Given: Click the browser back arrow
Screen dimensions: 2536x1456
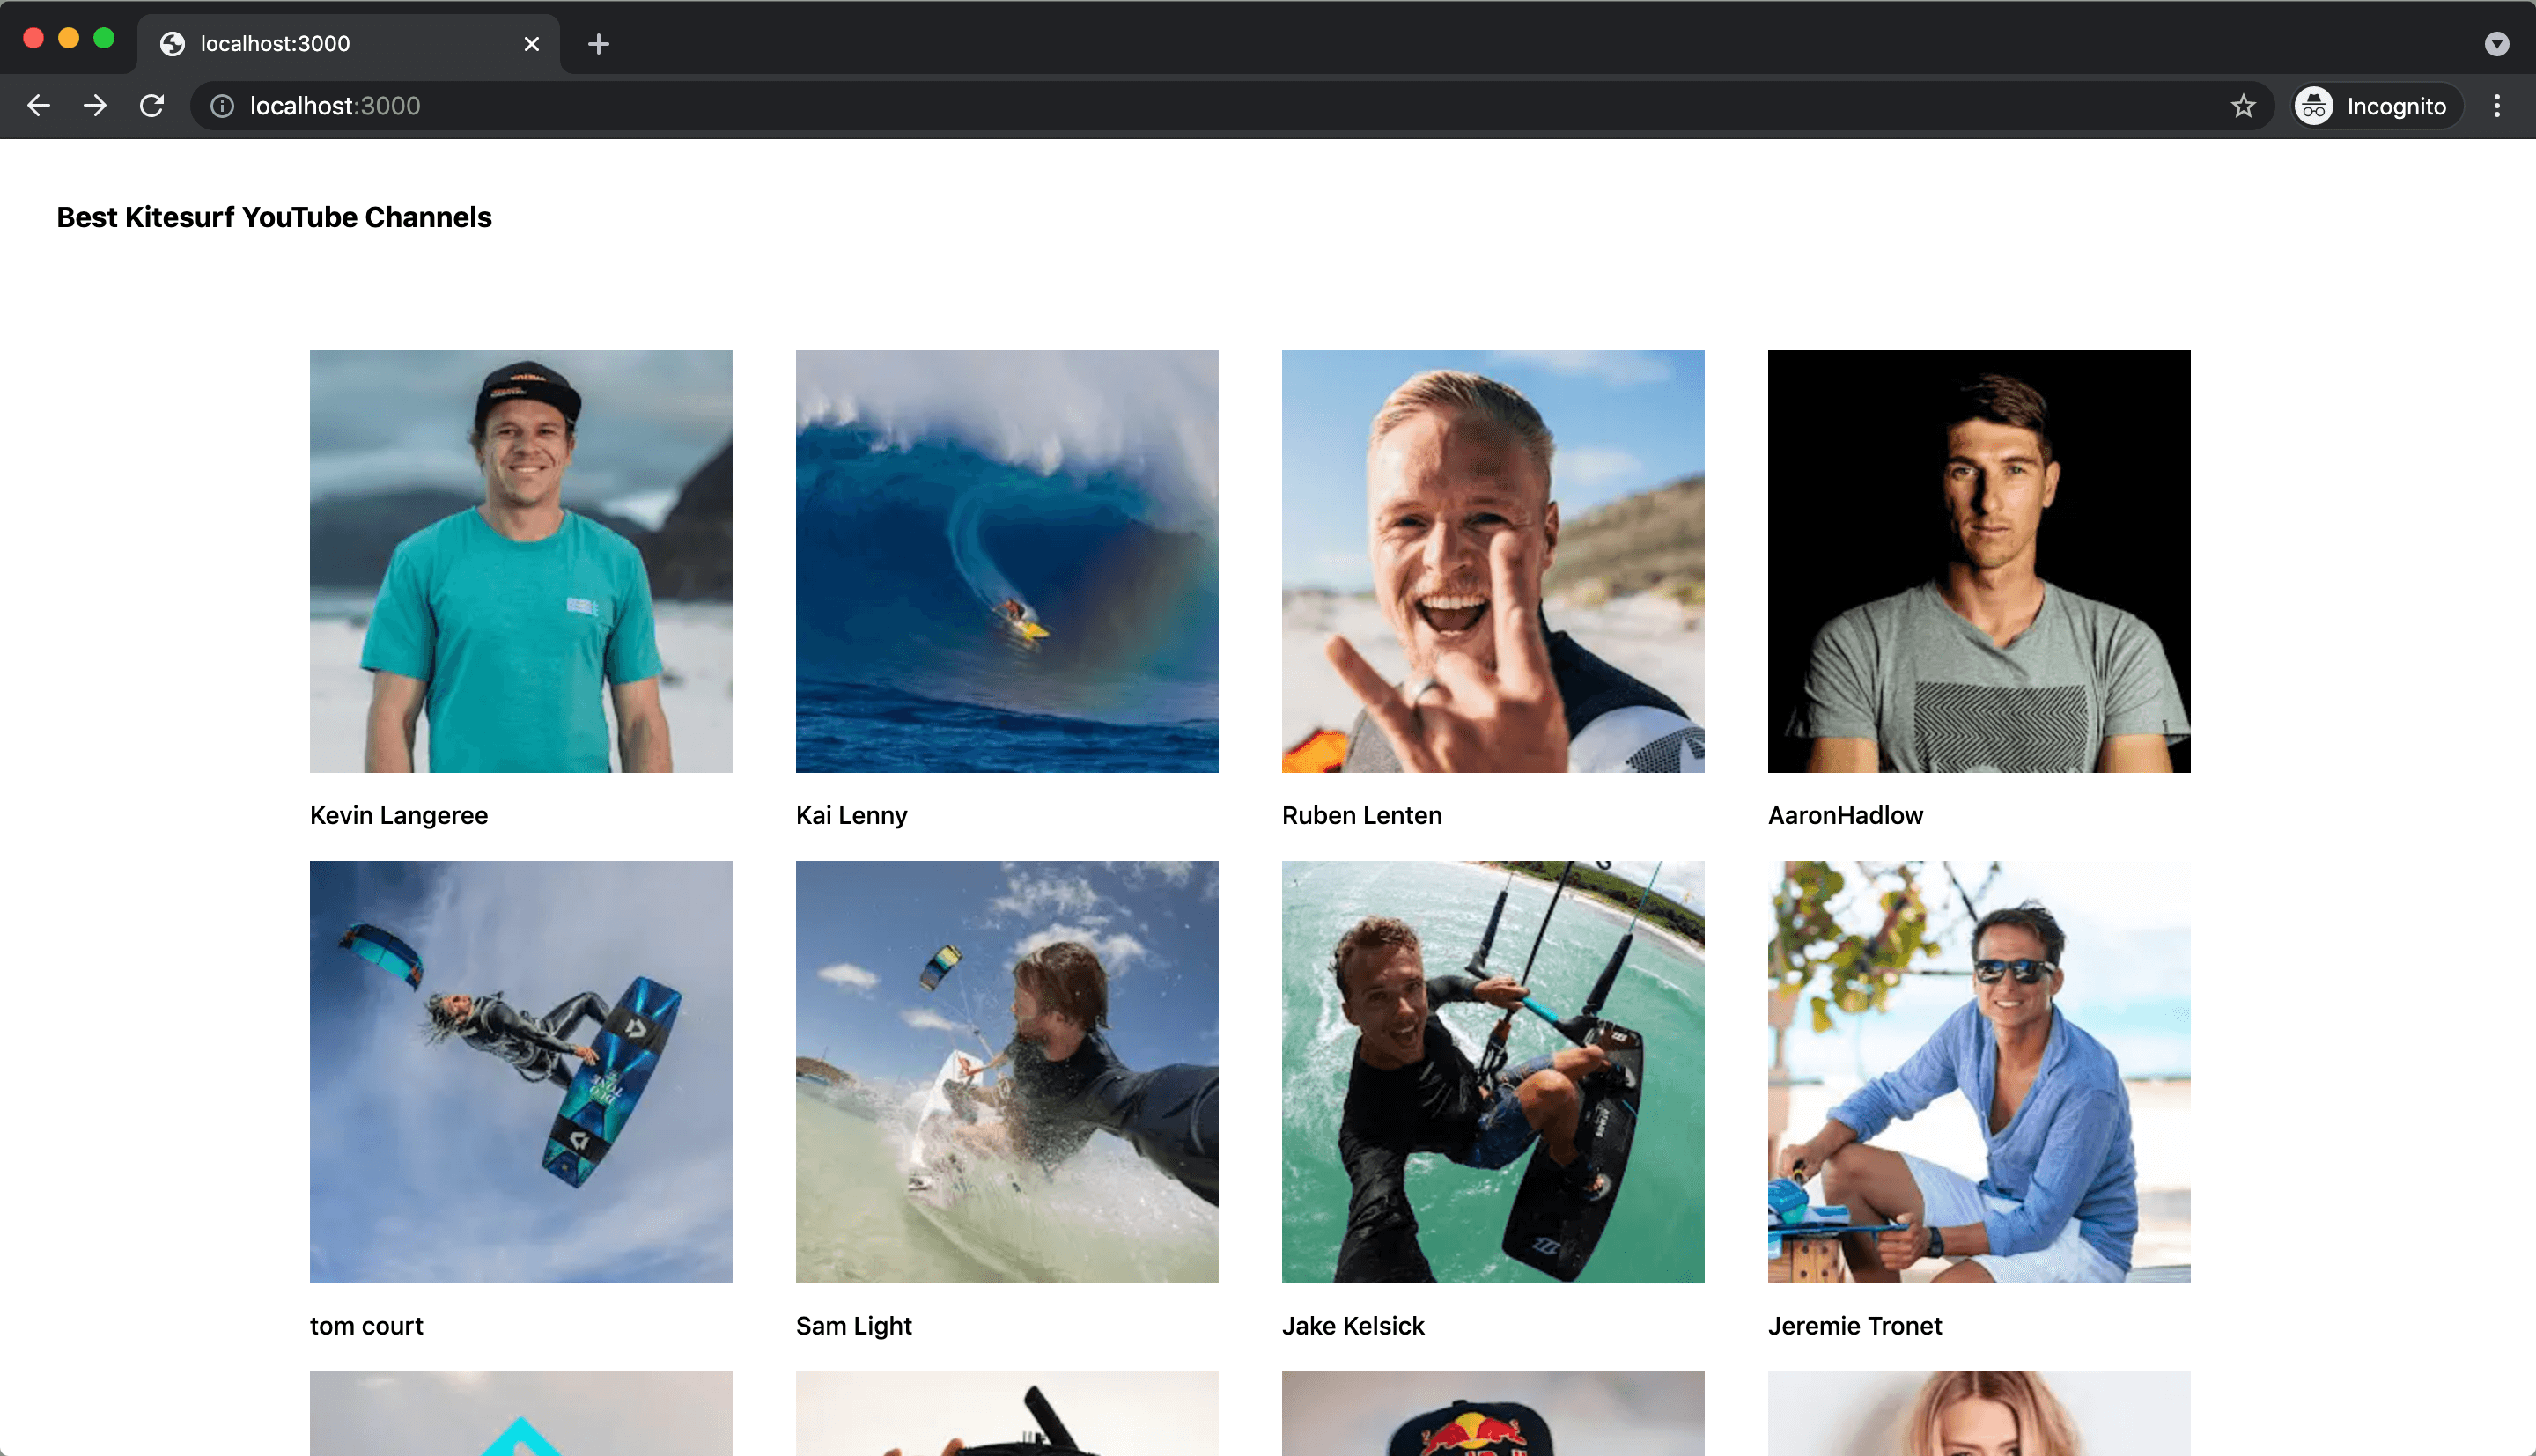Looking at the screenshot, I should [x=38, y=106].
